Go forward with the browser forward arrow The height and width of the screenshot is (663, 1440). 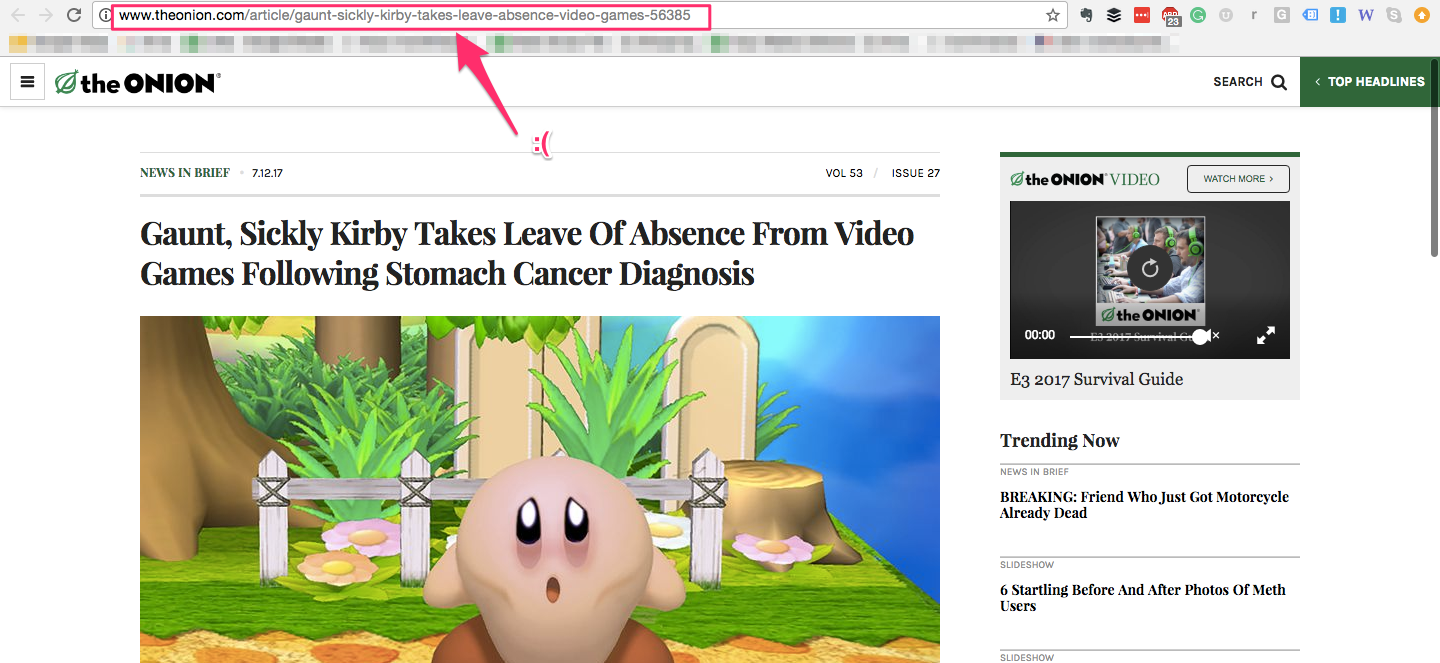45,15
